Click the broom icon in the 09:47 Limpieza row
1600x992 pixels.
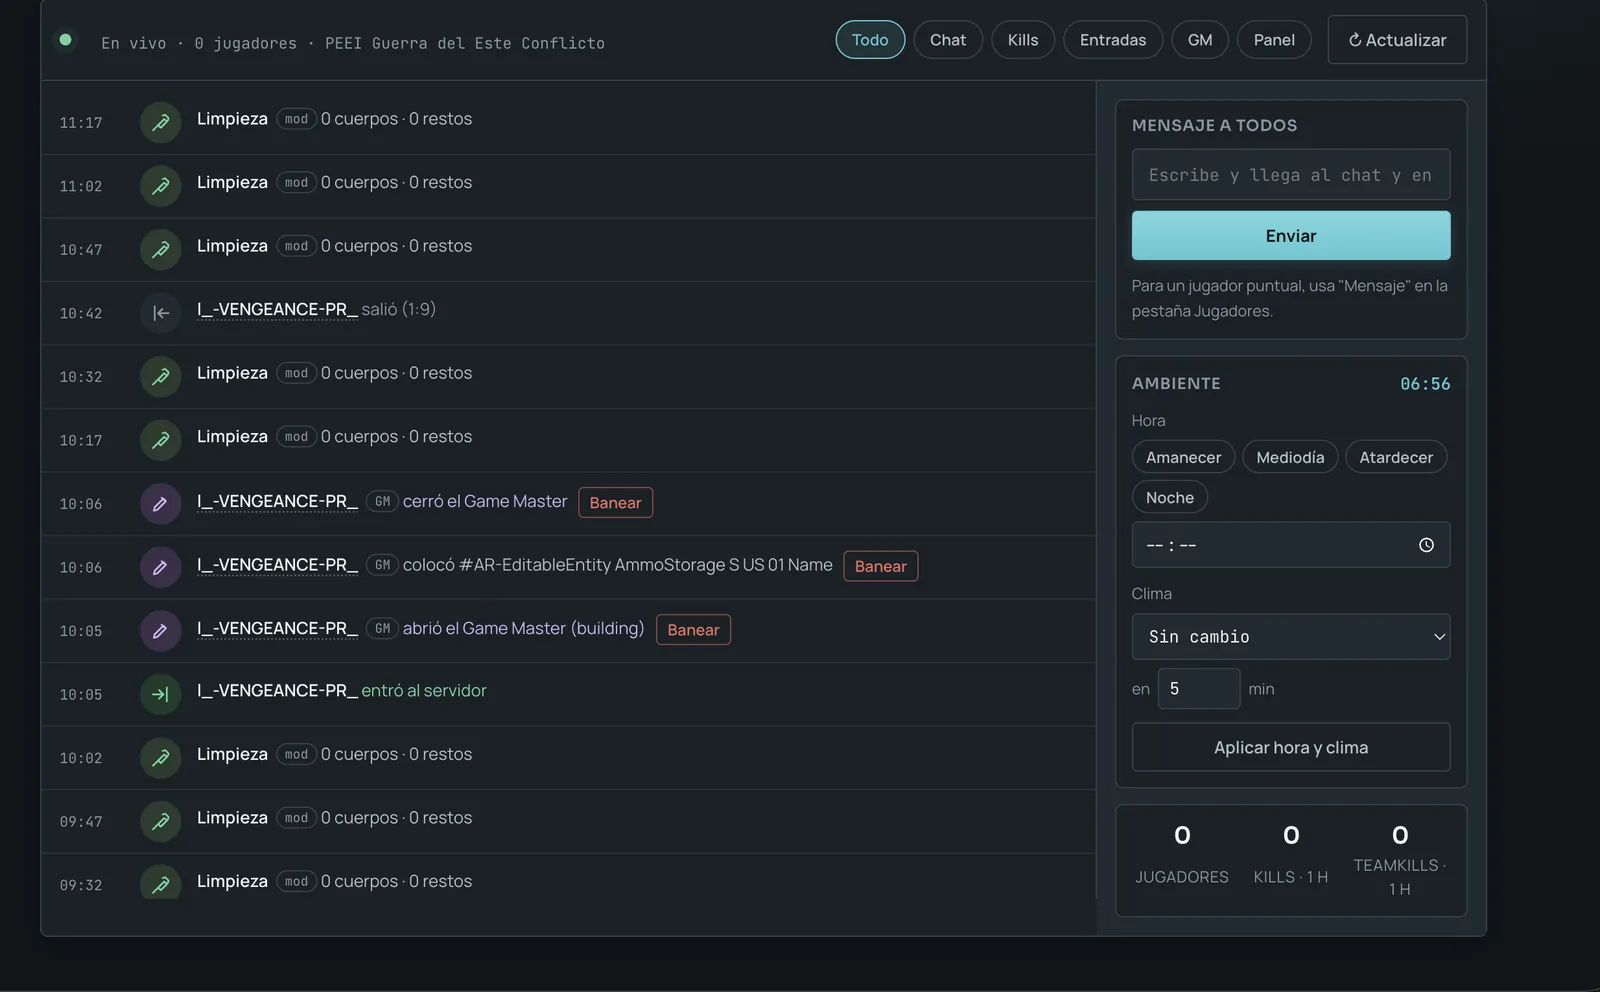pos(160,821)
